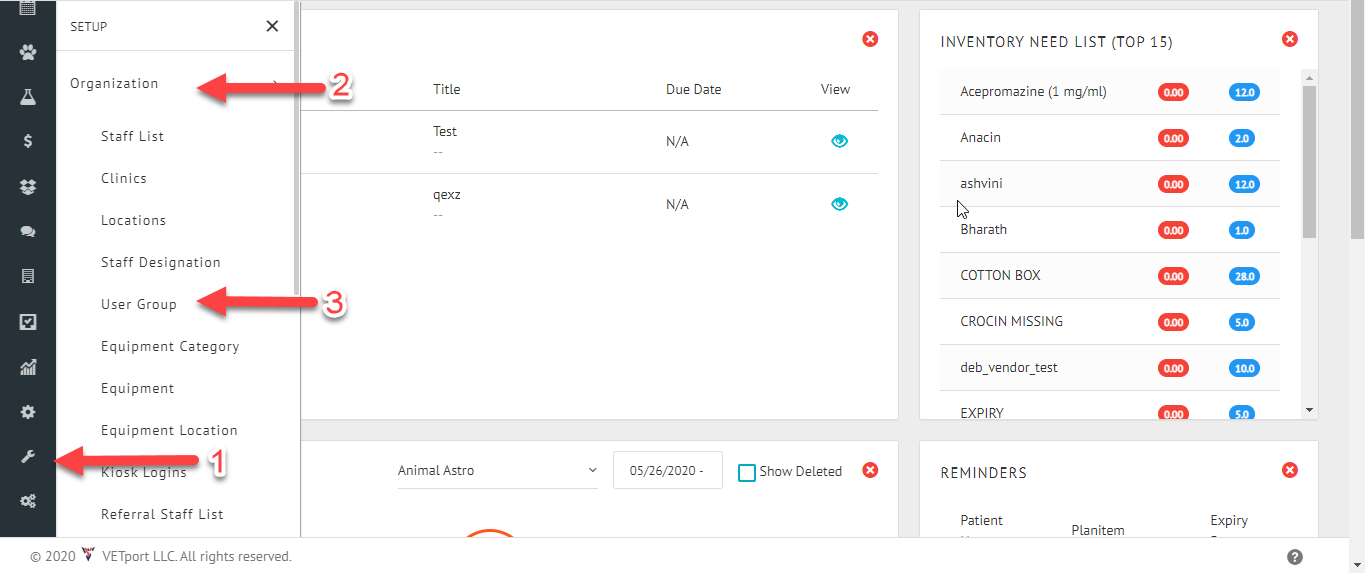Open the Animal Astro clinic dropdown
1365x573 pixels.
tap(498, 470)
